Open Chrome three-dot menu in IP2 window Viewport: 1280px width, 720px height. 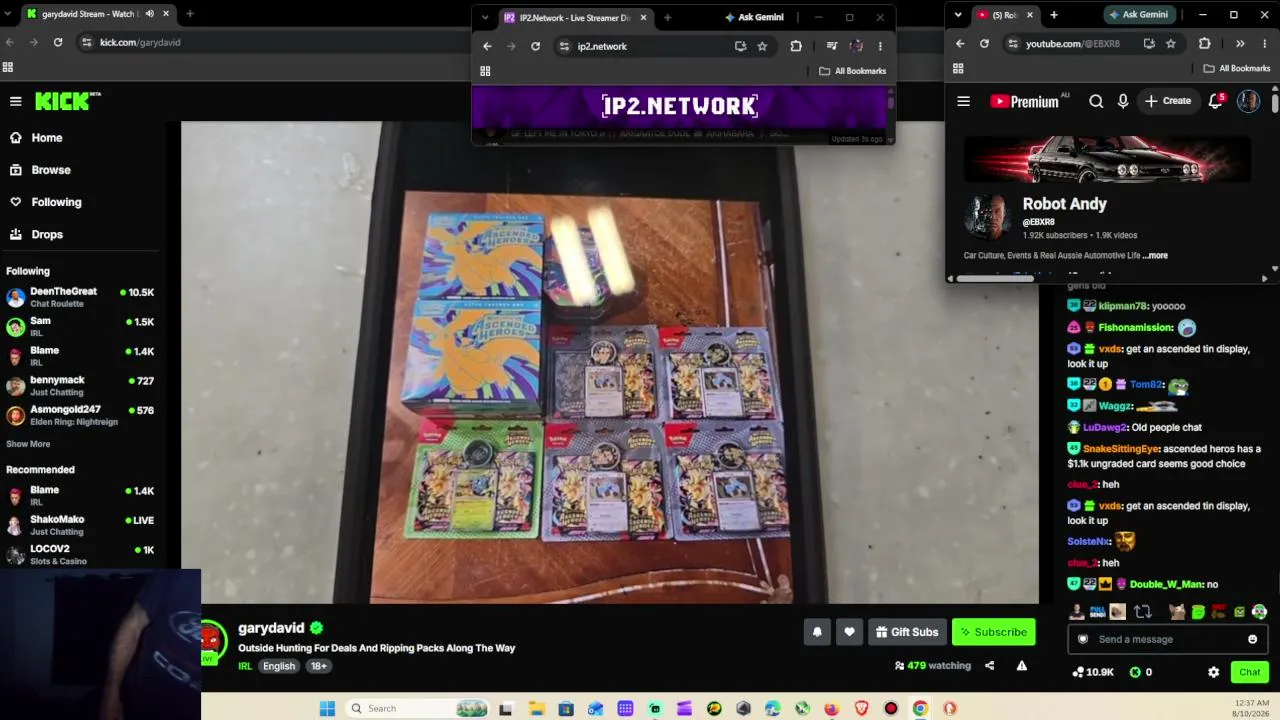click(x=880, y=46)
